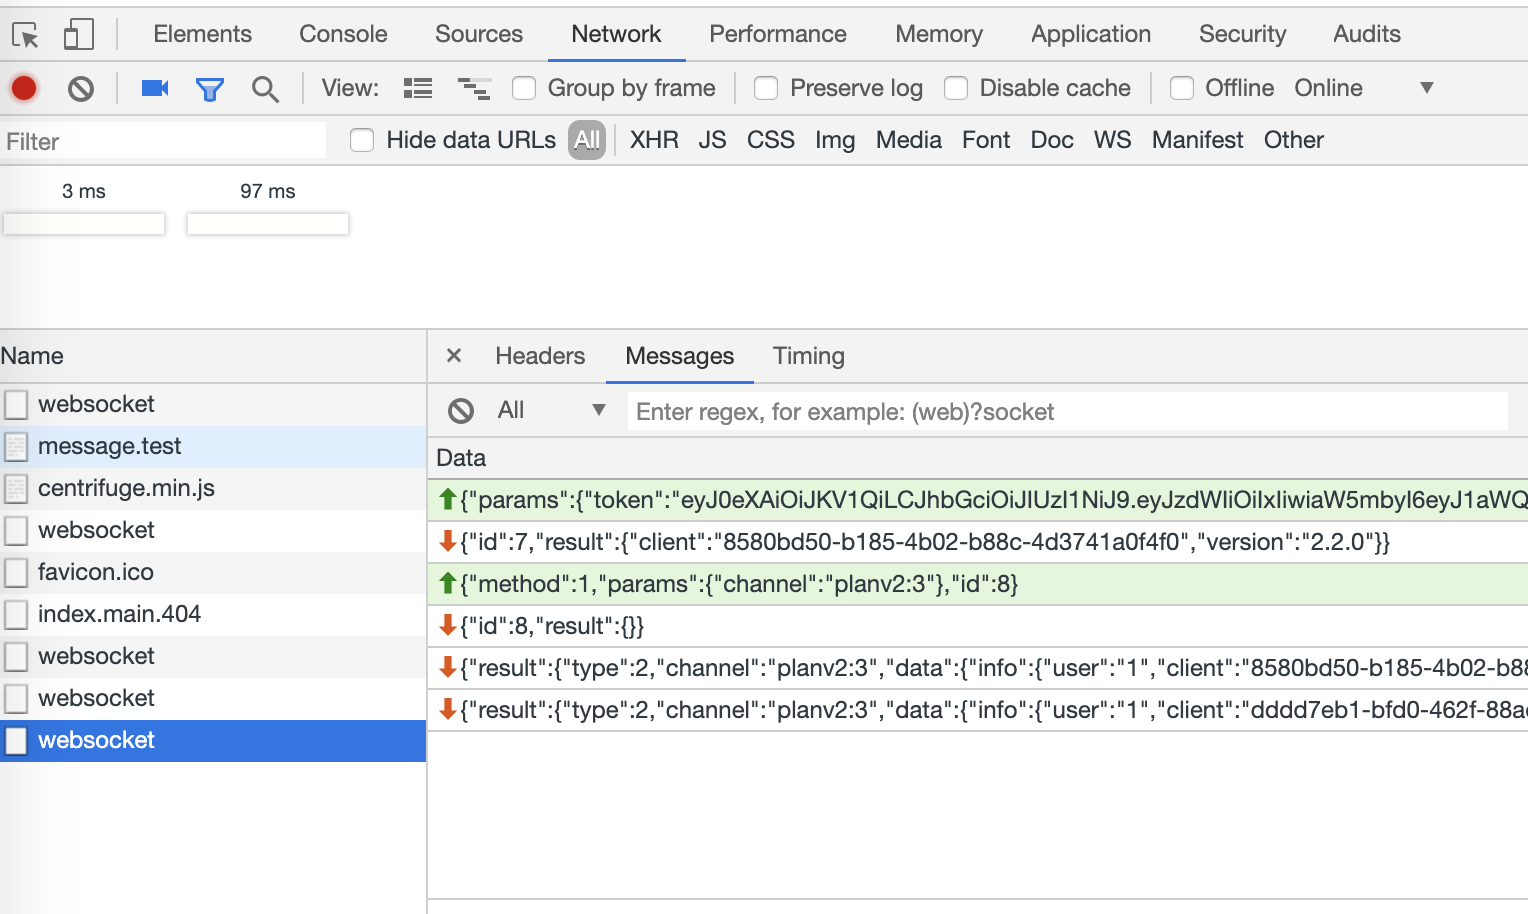Switch to the Headers tab
Screen dimensions: 1528x914
pyautogui.click(x=539, y=356)
